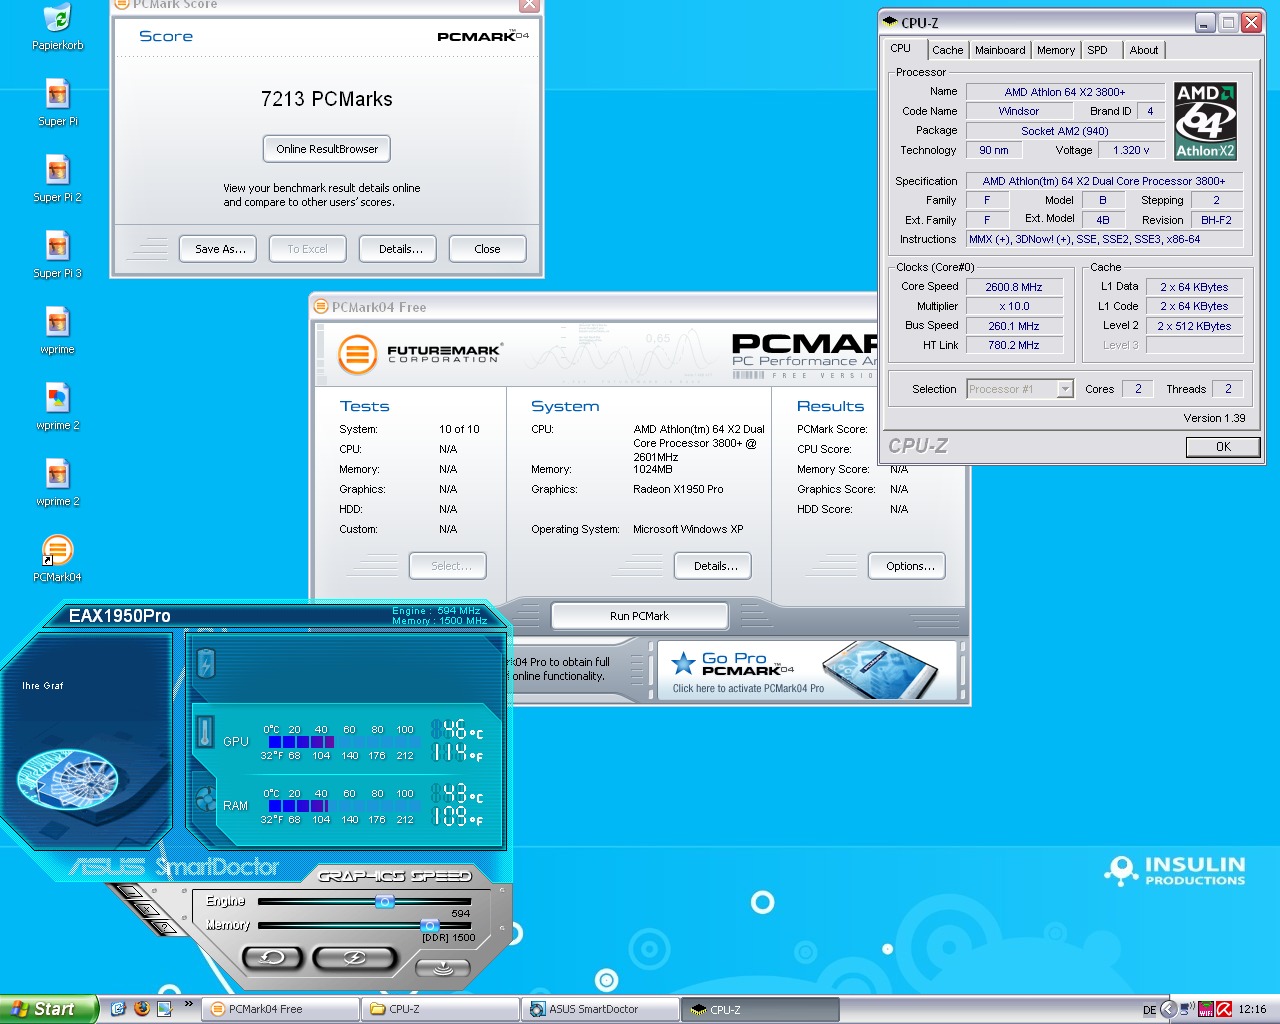The image size is (1280, 1024).
Task: Click the Windows Start button
Action: (48, 1009)
